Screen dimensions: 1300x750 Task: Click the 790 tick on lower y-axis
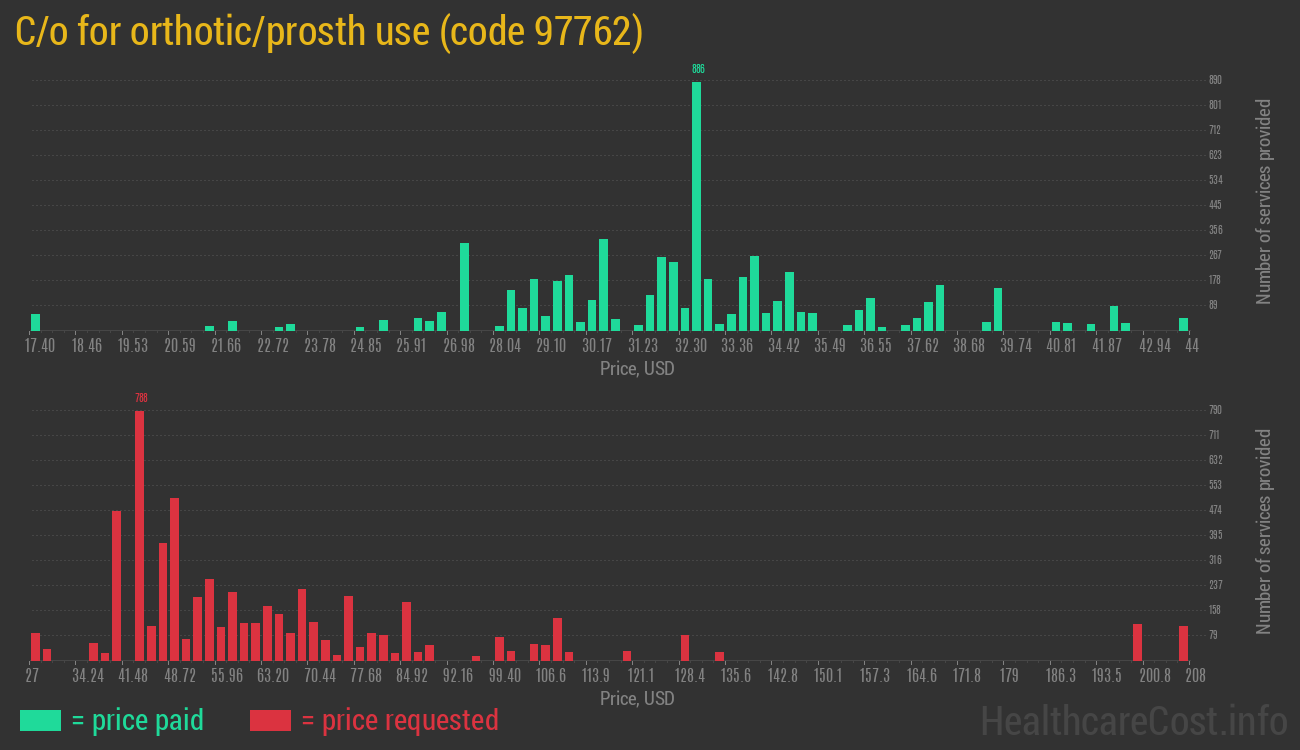1215,410
